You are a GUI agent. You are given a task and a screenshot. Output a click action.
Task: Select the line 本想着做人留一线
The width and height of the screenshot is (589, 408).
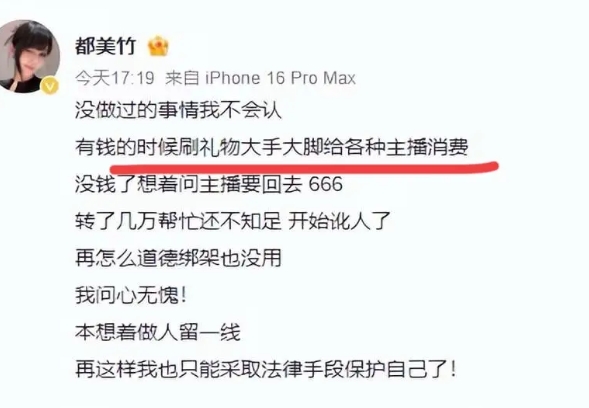click(x=158, y=332)
